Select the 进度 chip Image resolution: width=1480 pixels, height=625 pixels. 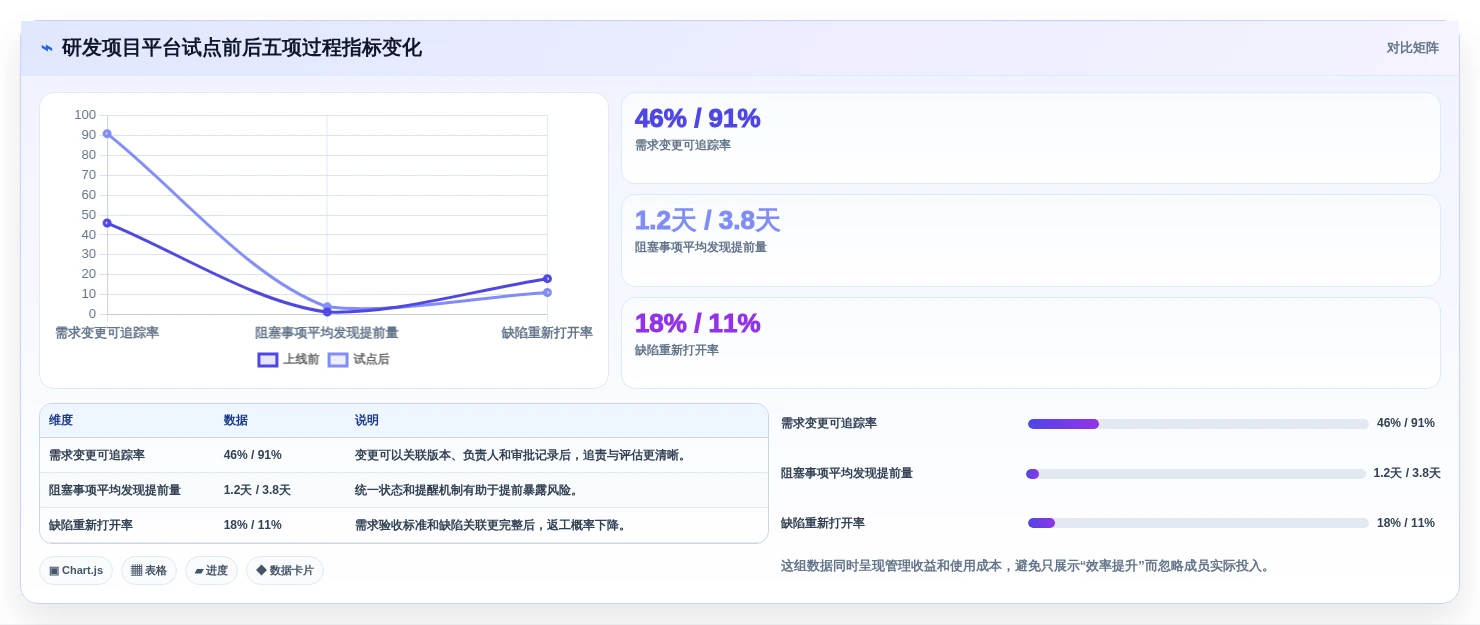[211, 571]
